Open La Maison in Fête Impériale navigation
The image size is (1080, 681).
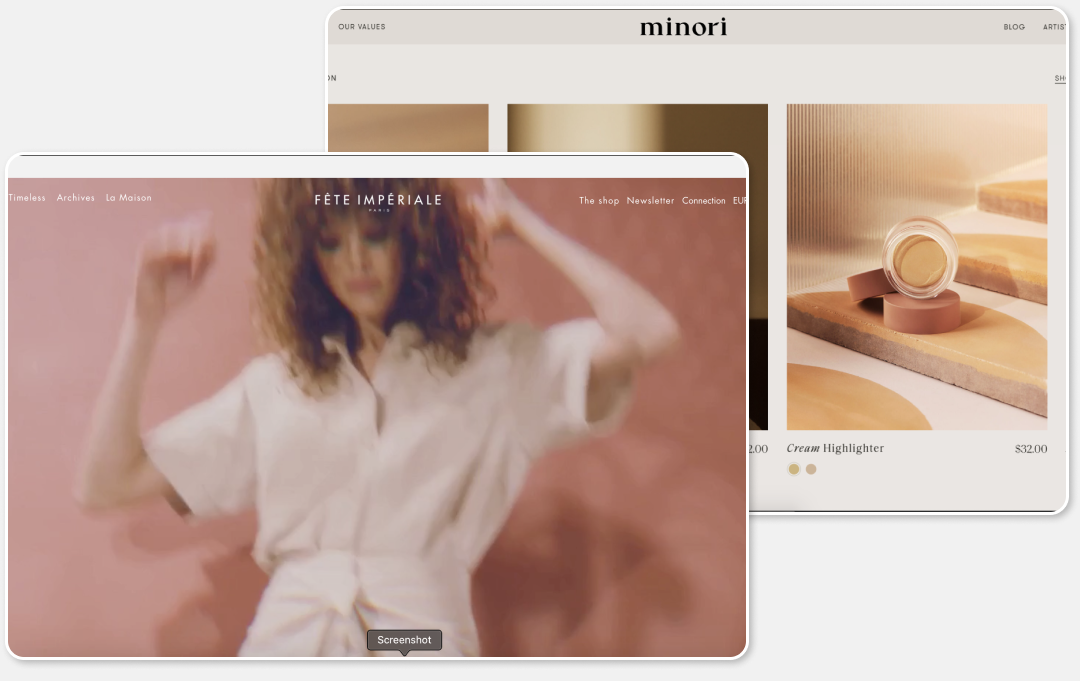(x=129, y=198)
